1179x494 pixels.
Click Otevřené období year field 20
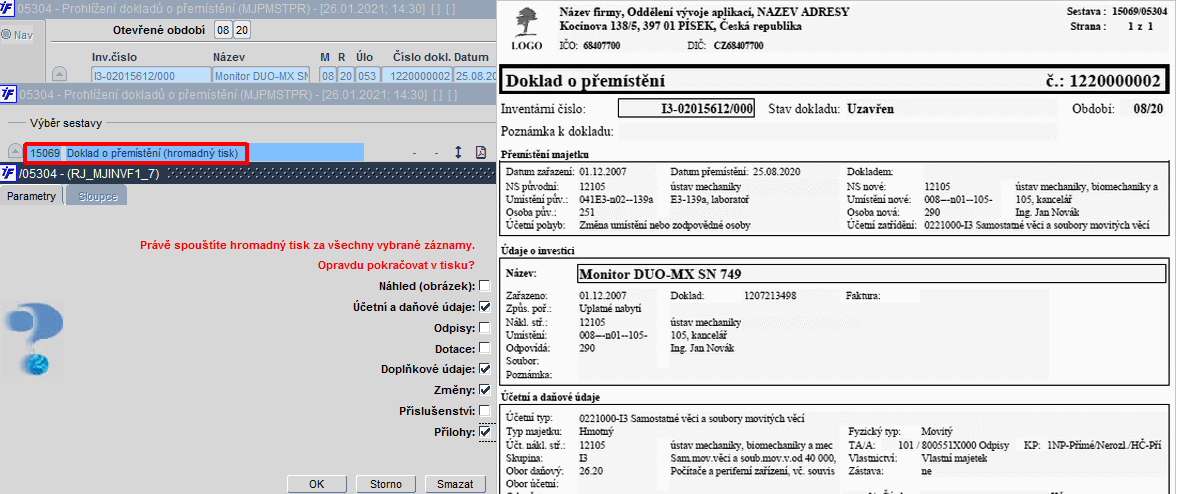click(243, 30)
